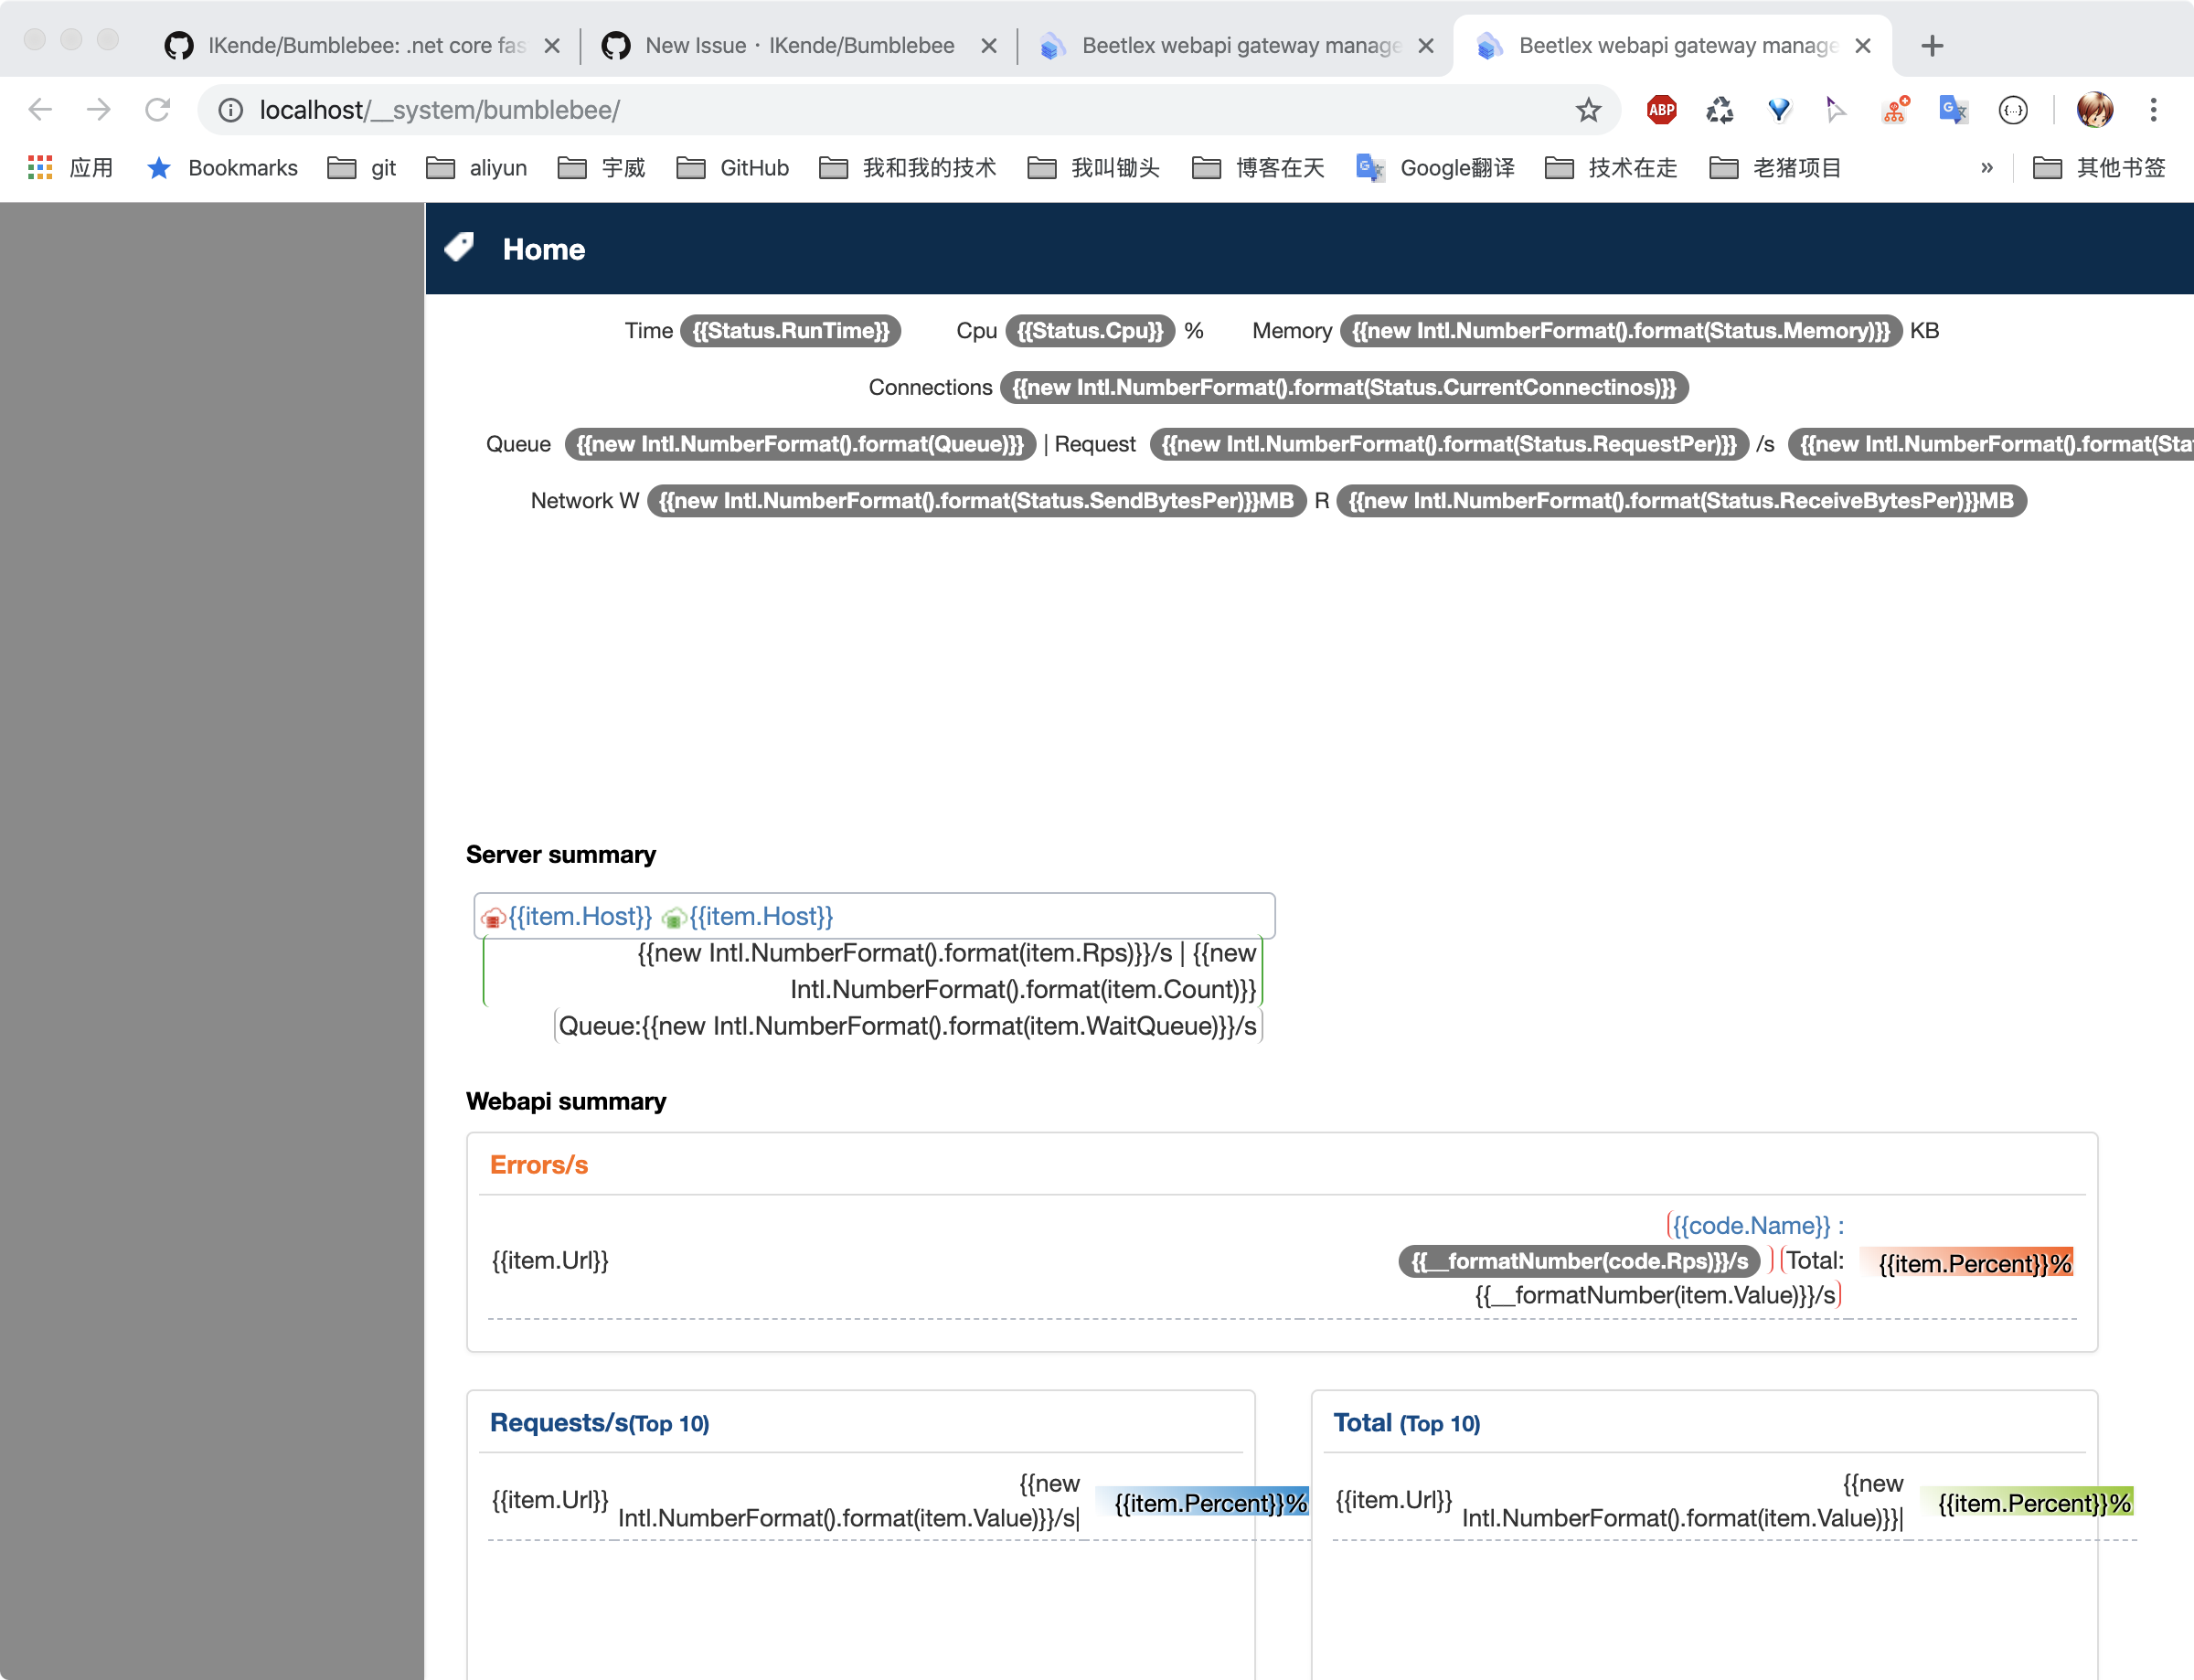Open the Google Translate extension

pyautogui.click(x=1952, y=110)
